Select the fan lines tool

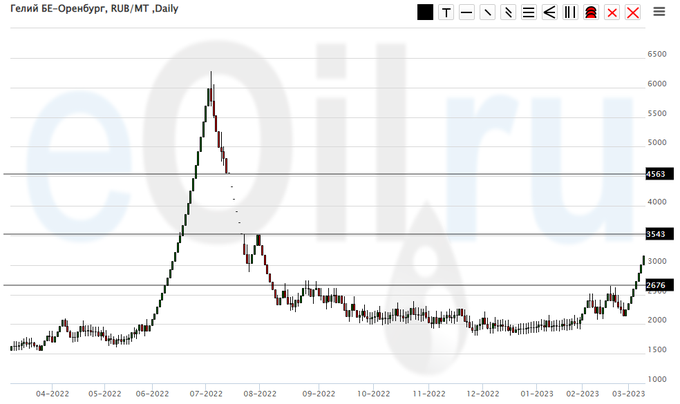[x=549, y=13]
